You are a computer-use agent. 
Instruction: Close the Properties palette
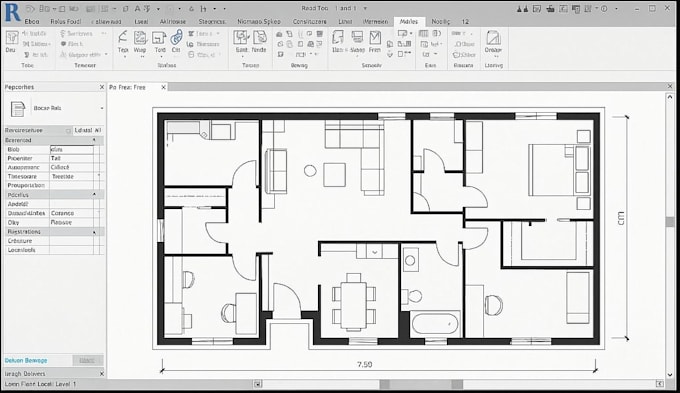pos(102,87)
